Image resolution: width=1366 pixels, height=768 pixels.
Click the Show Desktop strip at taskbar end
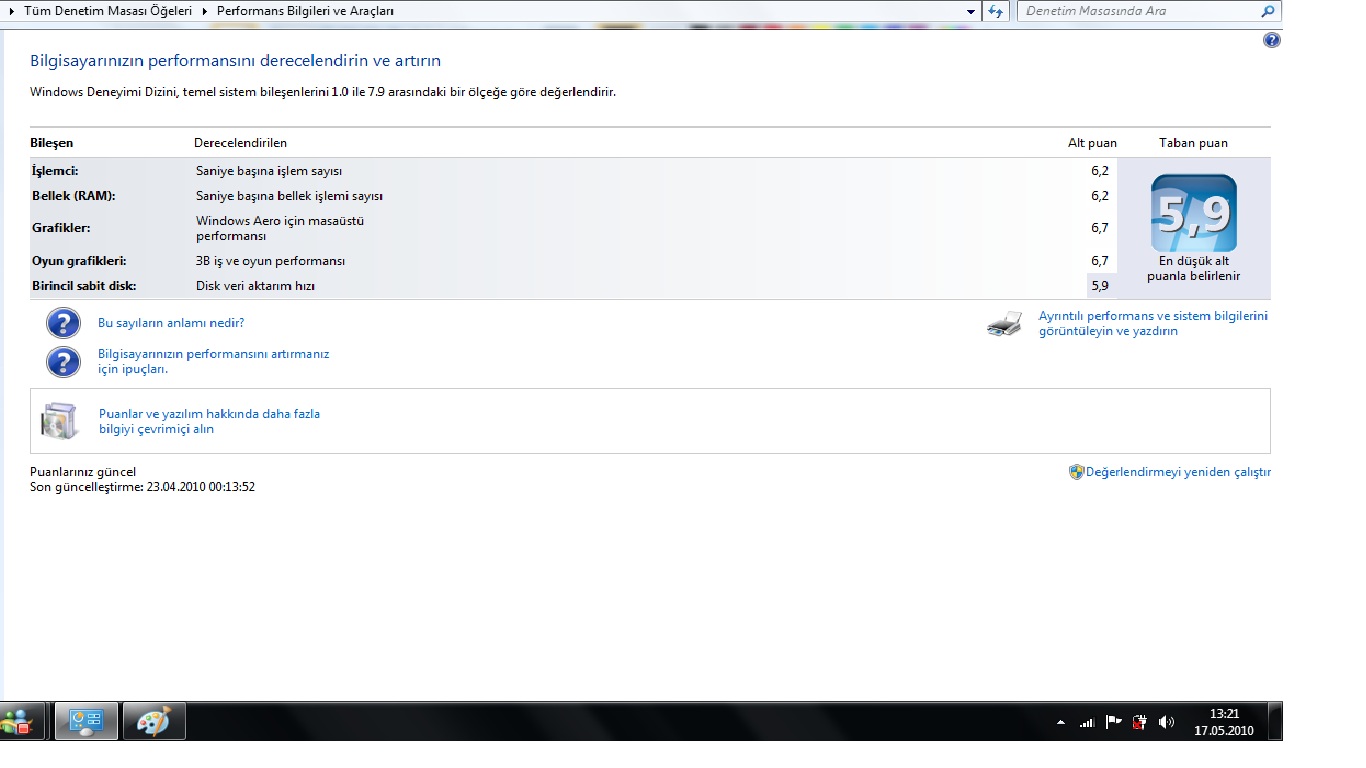[1275, 721]
